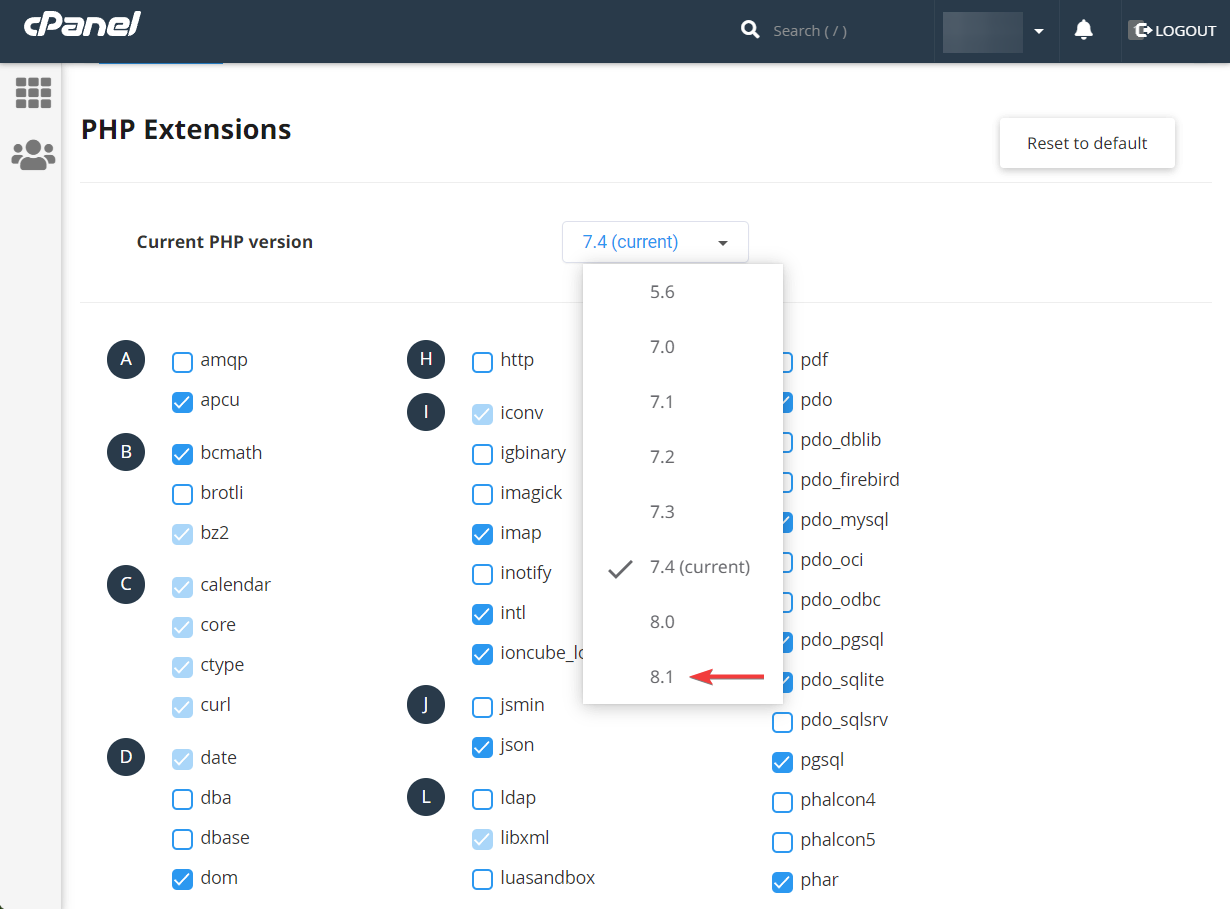Select PHP version 7.1

(683, 402)
